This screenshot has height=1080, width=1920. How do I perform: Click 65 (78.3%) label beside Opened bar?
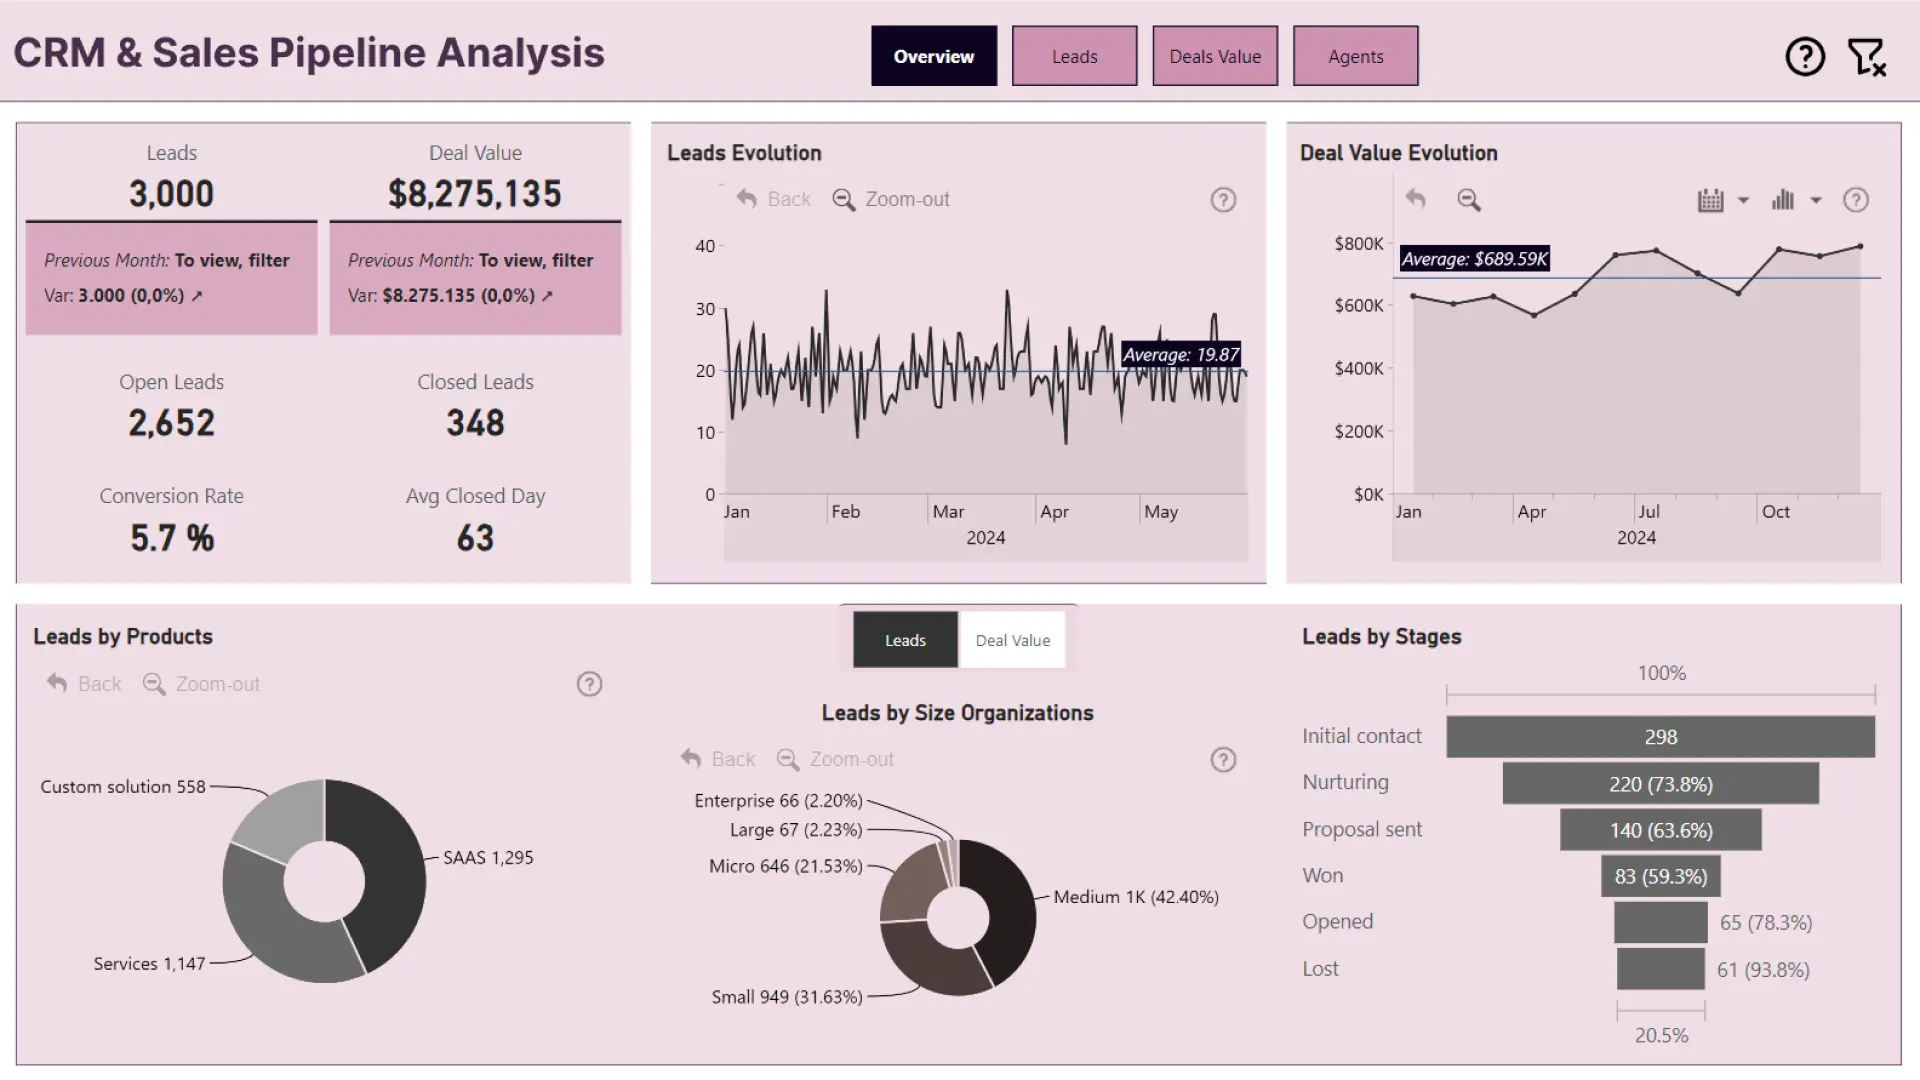coord(1766,923)
